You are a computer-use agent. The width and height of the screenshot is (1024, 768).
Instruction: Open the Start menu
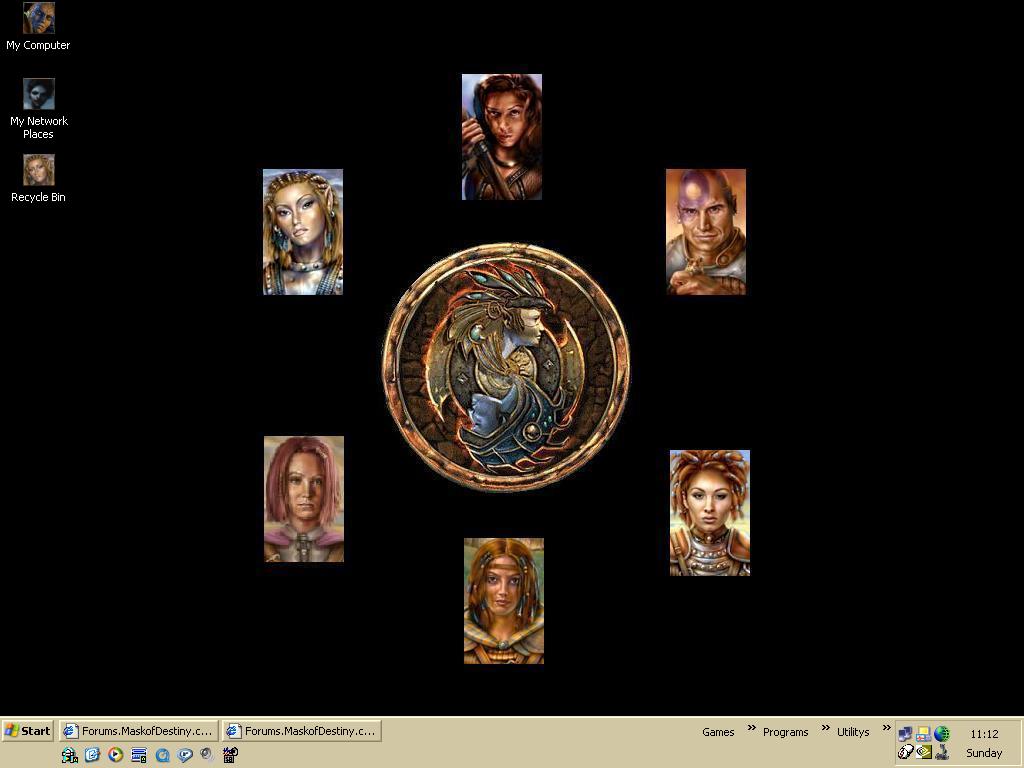point(27,731)
